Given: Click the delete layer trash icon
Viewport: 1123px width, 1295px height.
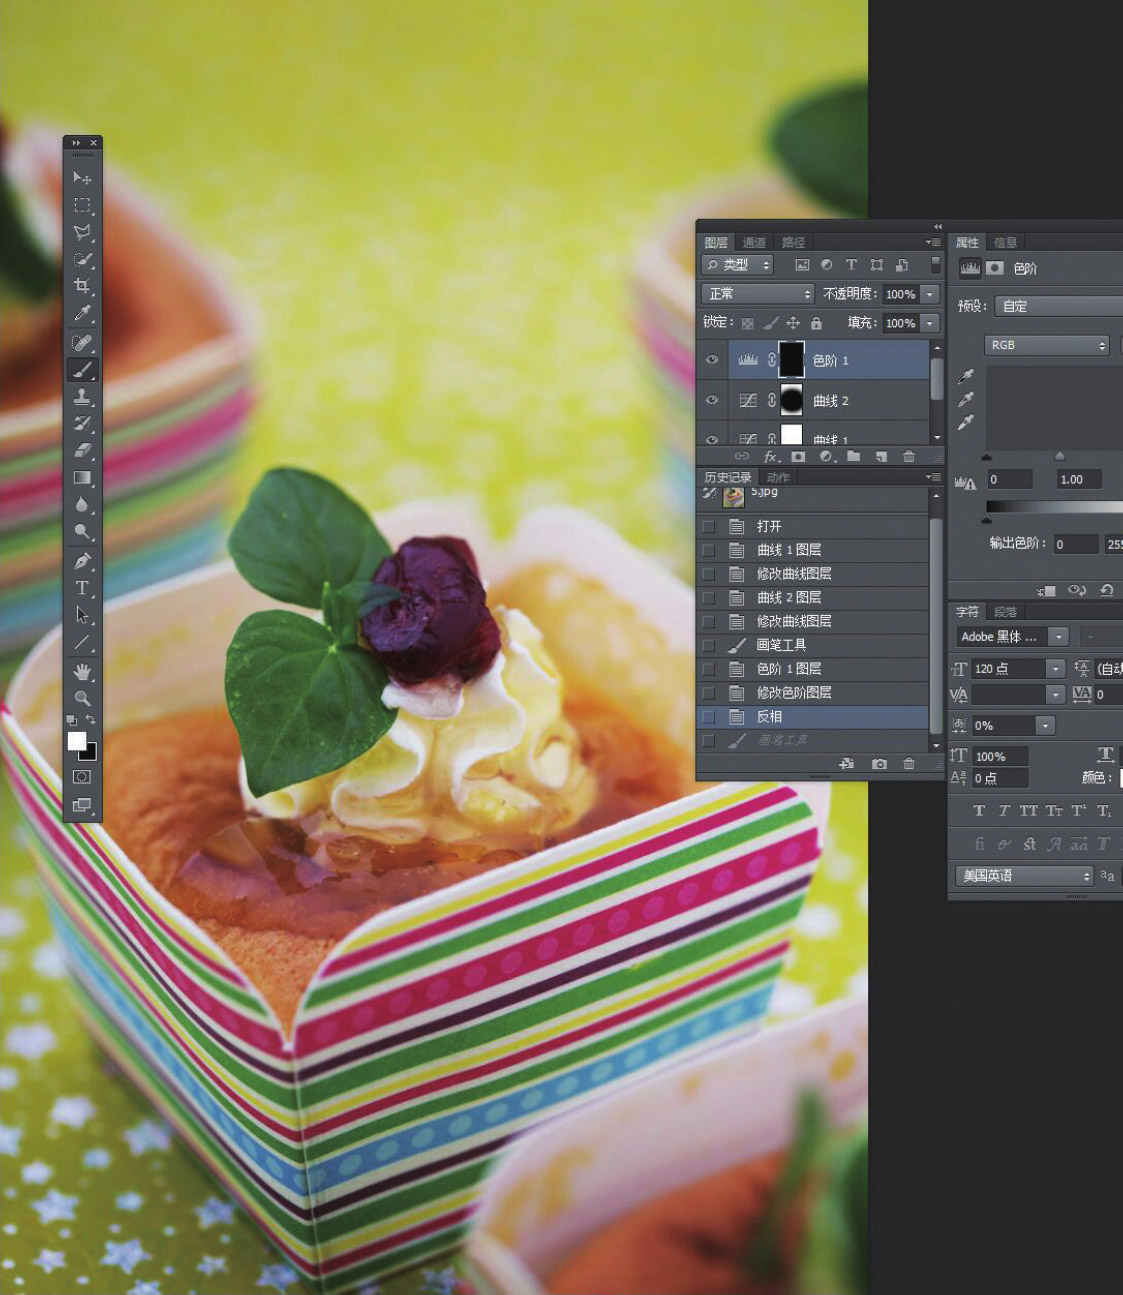Looking at the screenshot, I should [908, 457].
